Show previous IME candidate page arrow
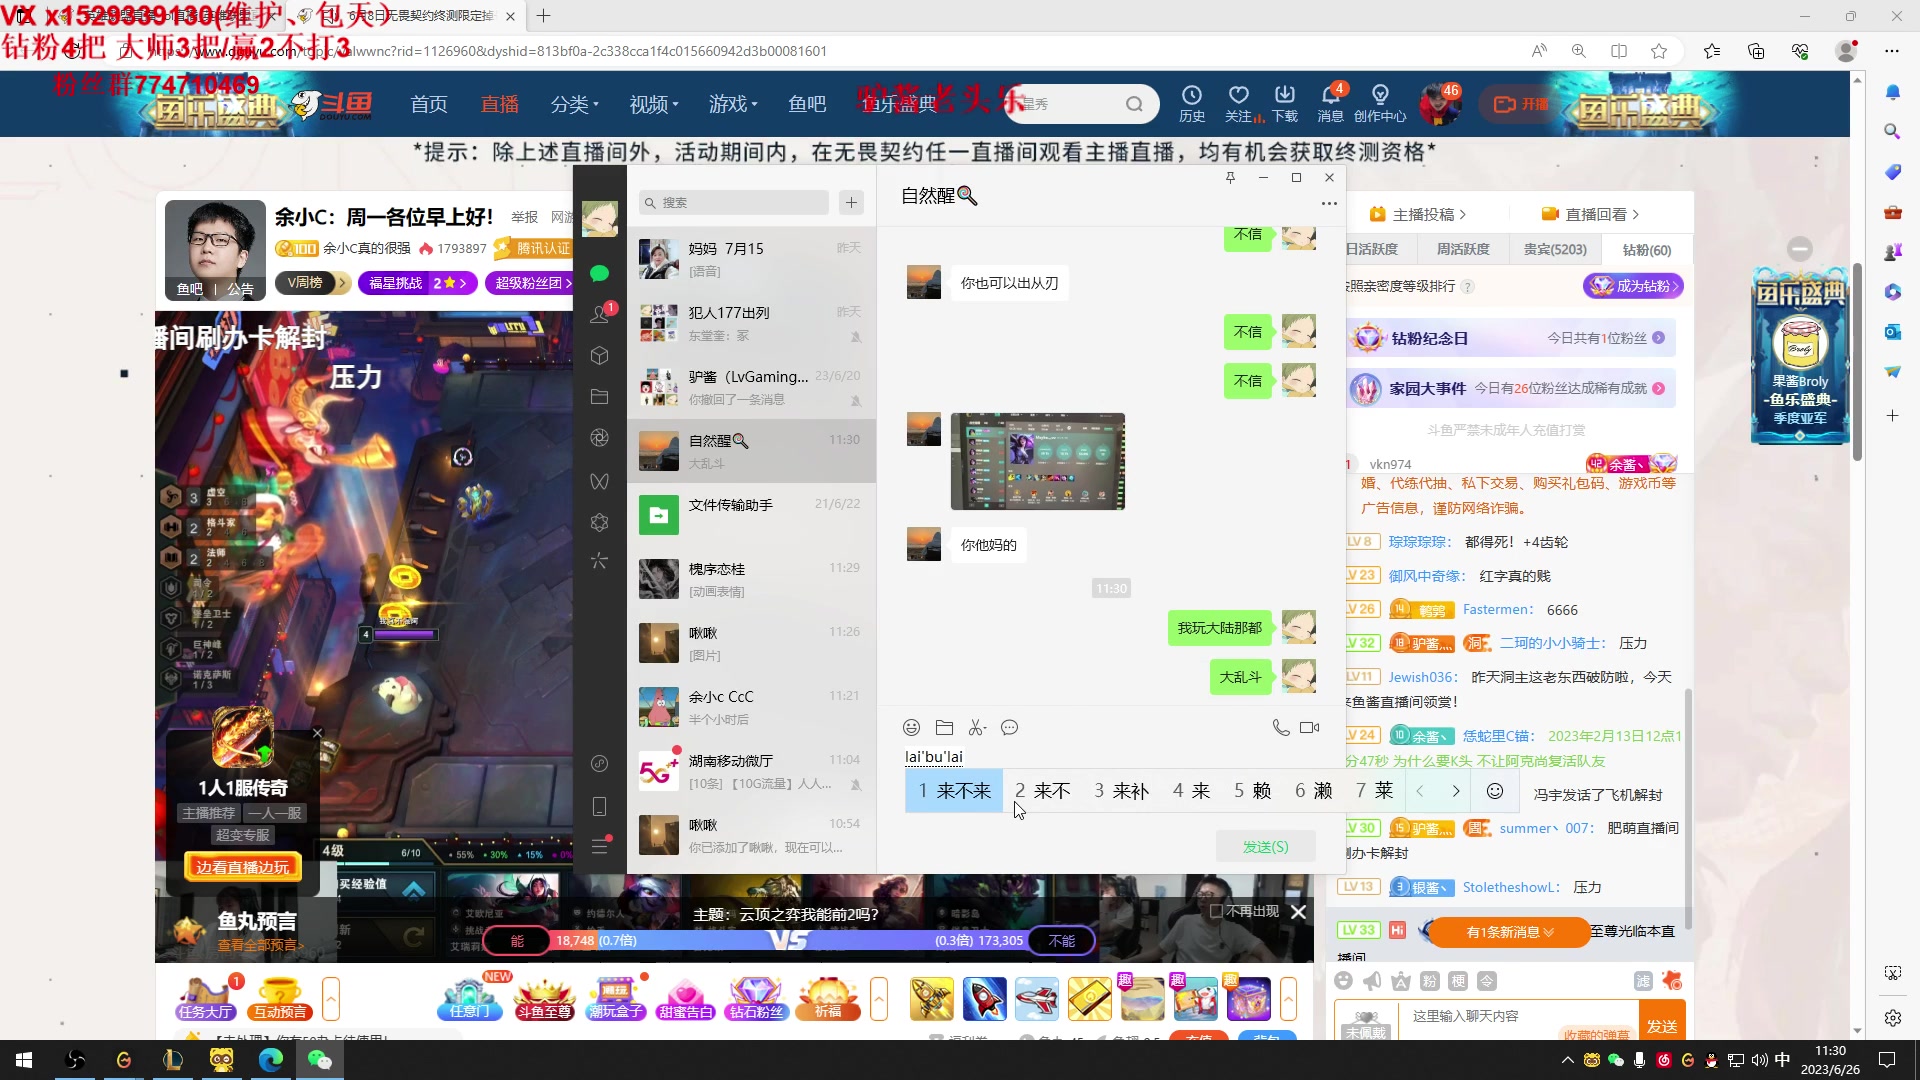The width and height of the screenshot is (1920, 1080). click(1420, 791)
